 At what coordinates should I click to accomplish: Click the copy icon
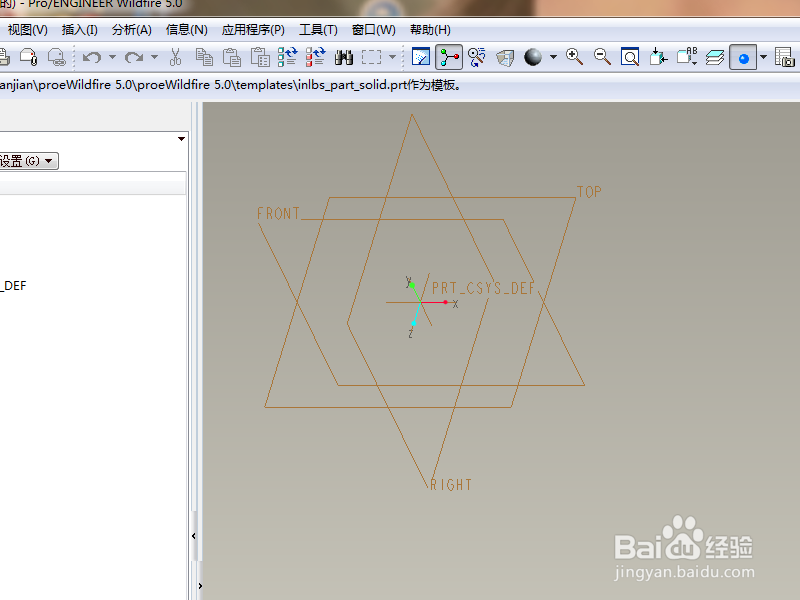click(204, 57)
